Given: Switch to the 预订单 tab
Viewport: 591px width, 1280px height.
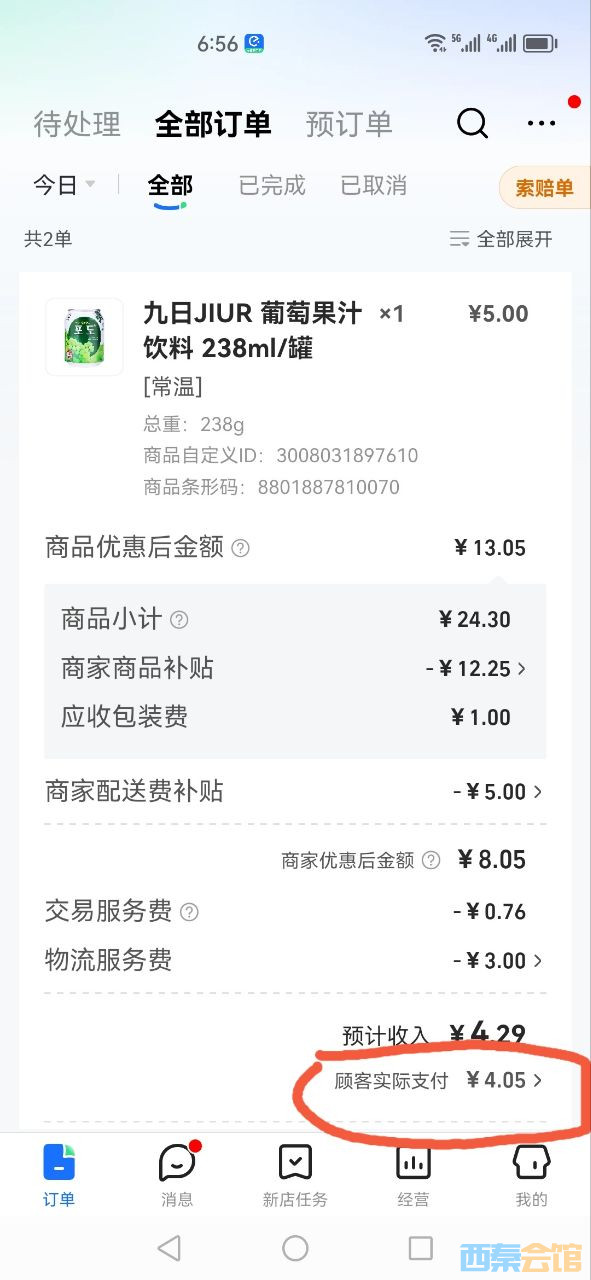Looking at the screenshot, I should pos(349,124).
